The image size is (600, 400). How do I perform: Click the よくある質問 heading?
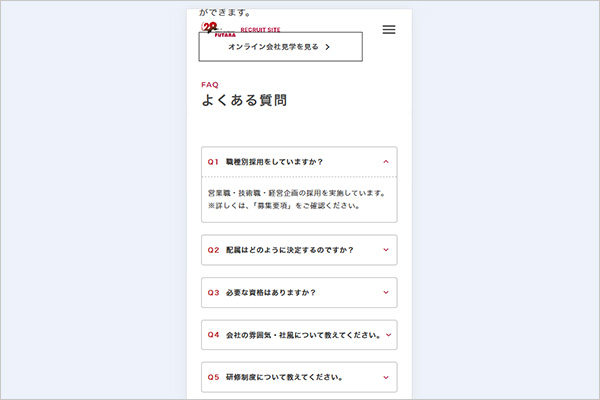(x=245, y=101)
